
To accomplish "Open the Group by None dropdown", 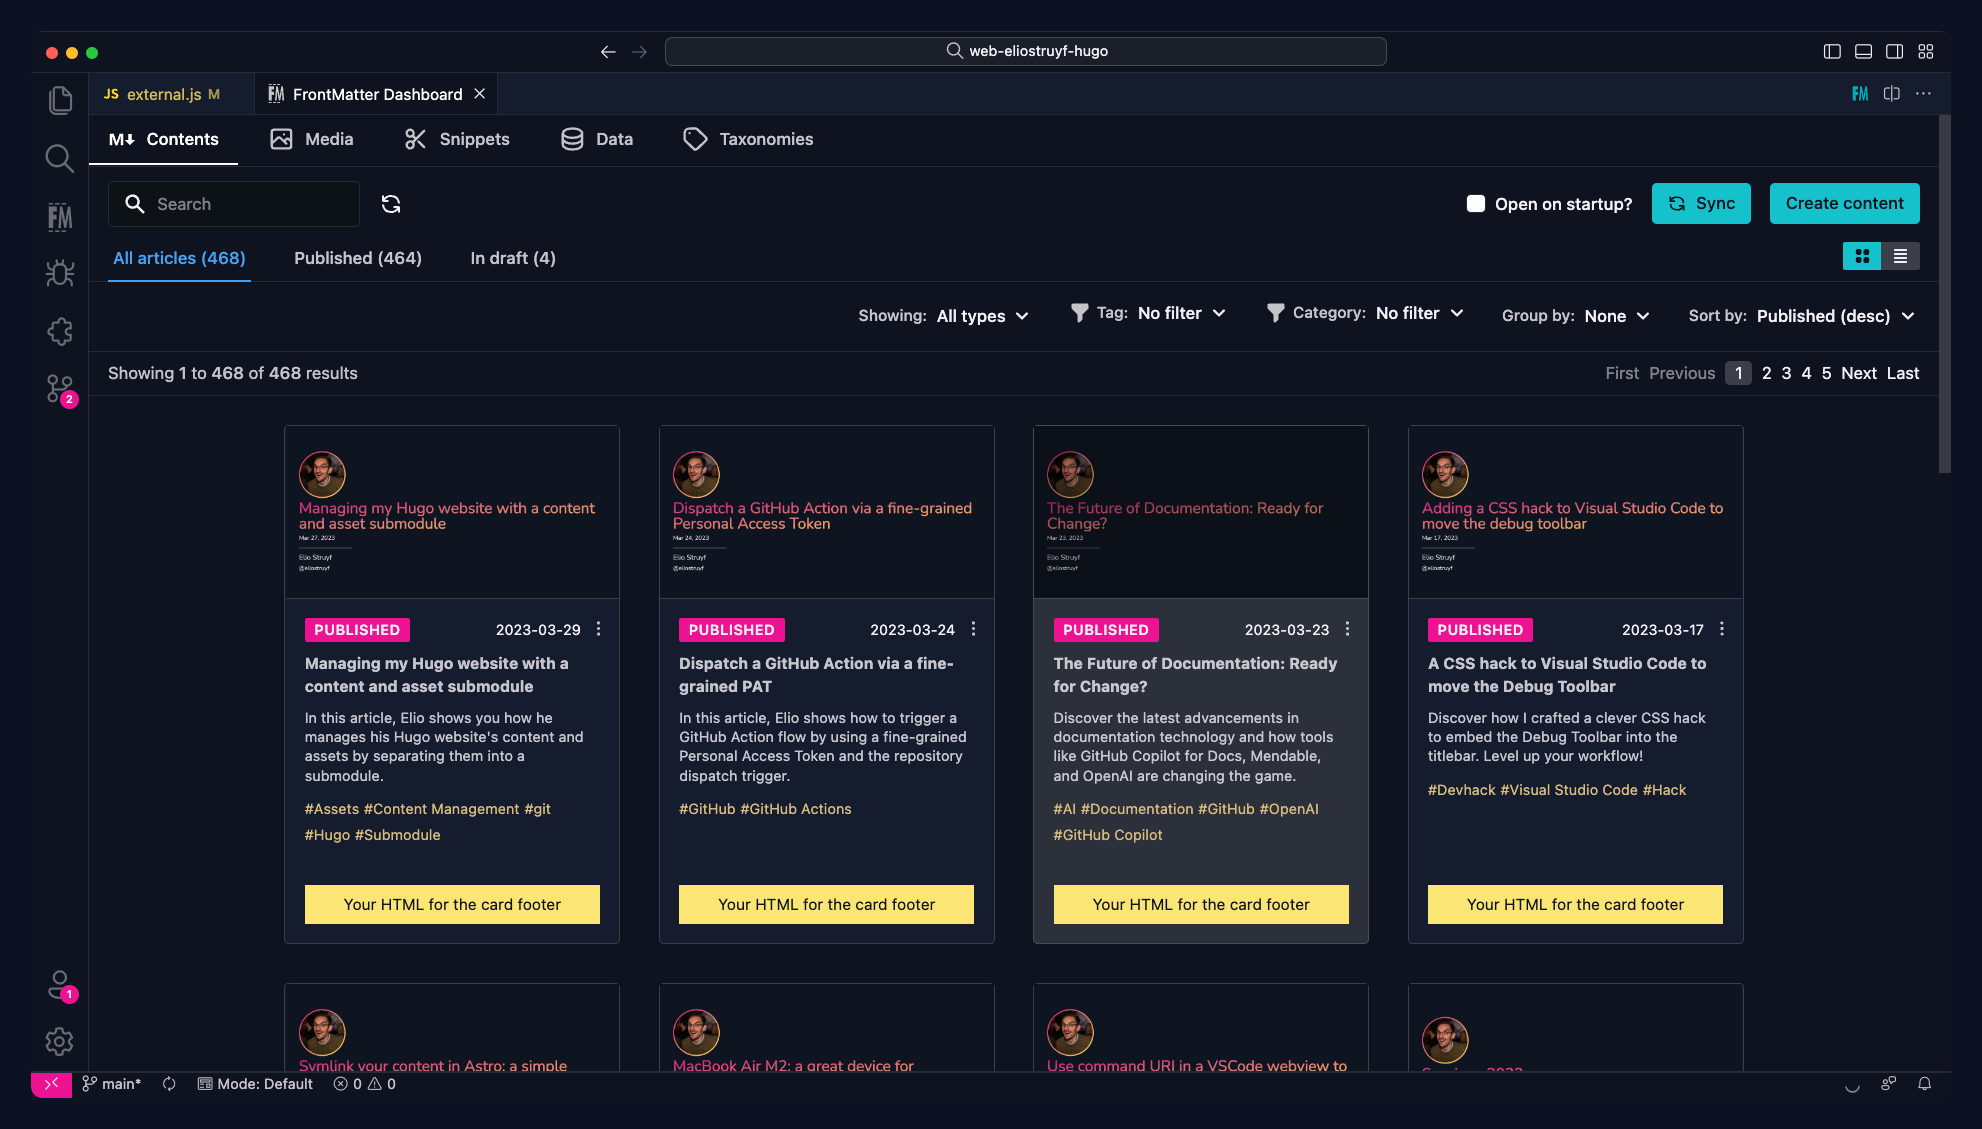I will tap(1614, 316).
